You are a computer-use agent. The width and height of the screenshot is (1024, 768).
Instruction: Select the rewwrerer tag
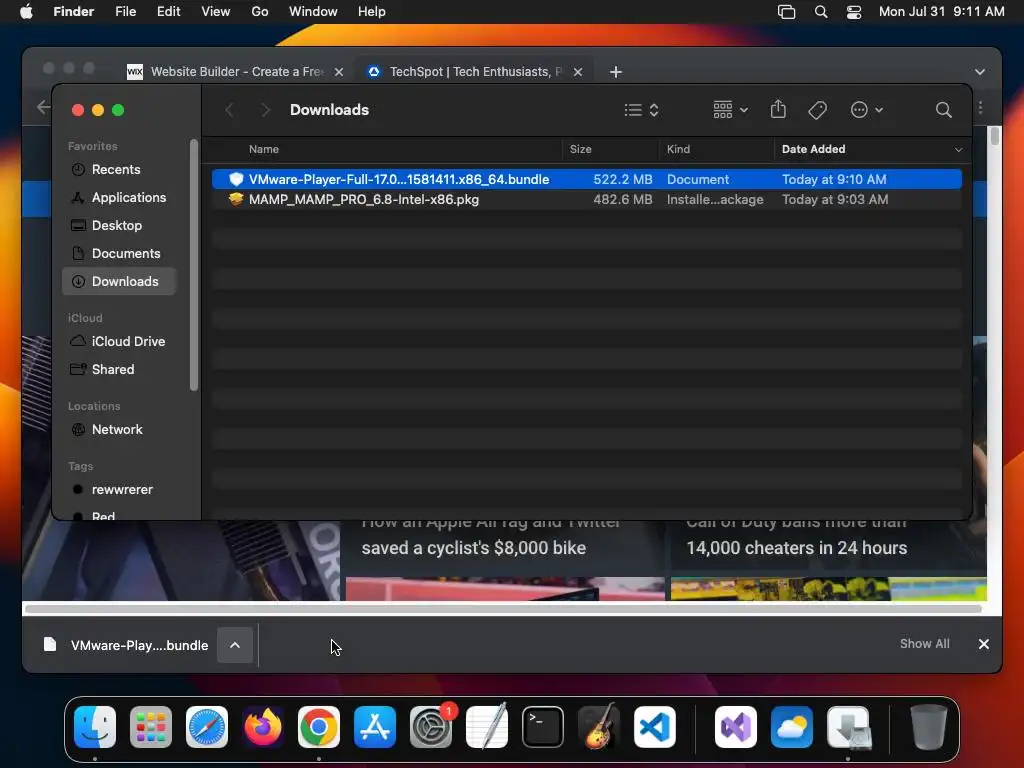pyautogui.click(x=122, y=490)
